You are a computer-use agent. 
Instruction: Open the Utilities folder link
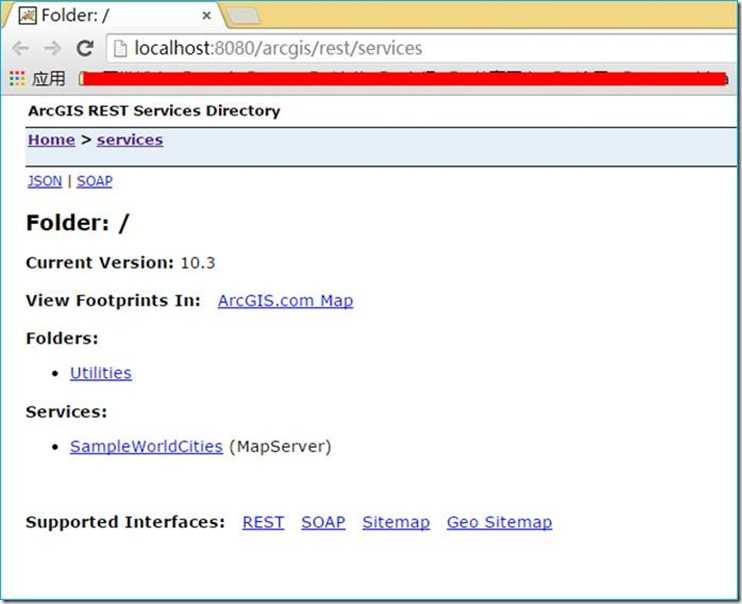coord(101,373)
